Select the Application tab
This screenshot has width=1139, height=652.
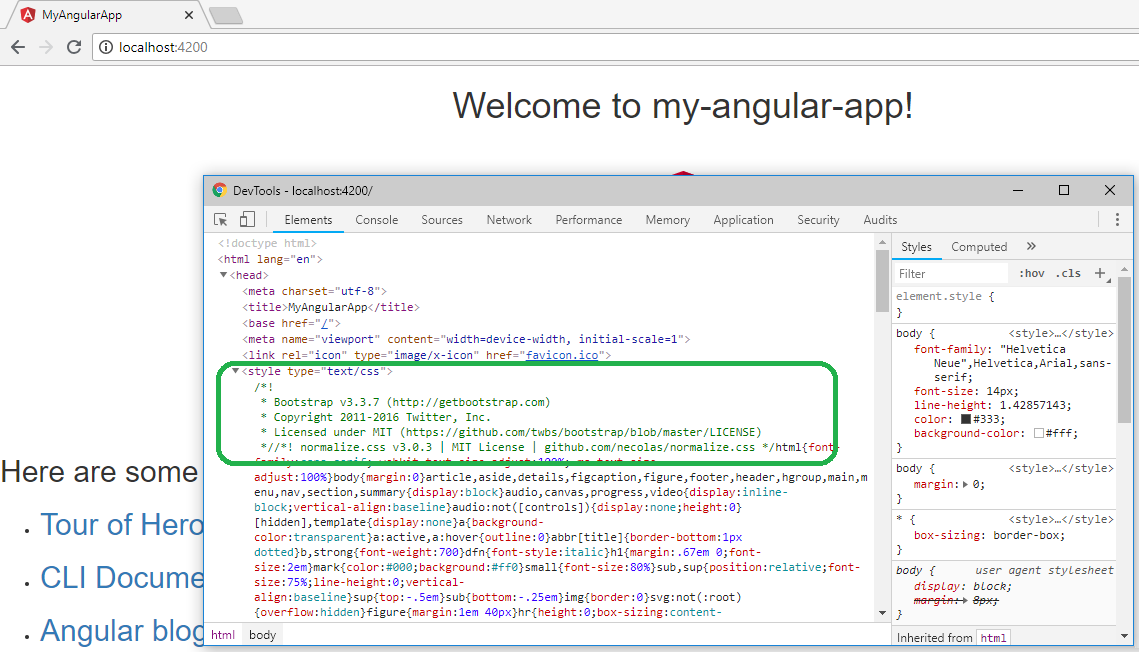click(743, 219)
